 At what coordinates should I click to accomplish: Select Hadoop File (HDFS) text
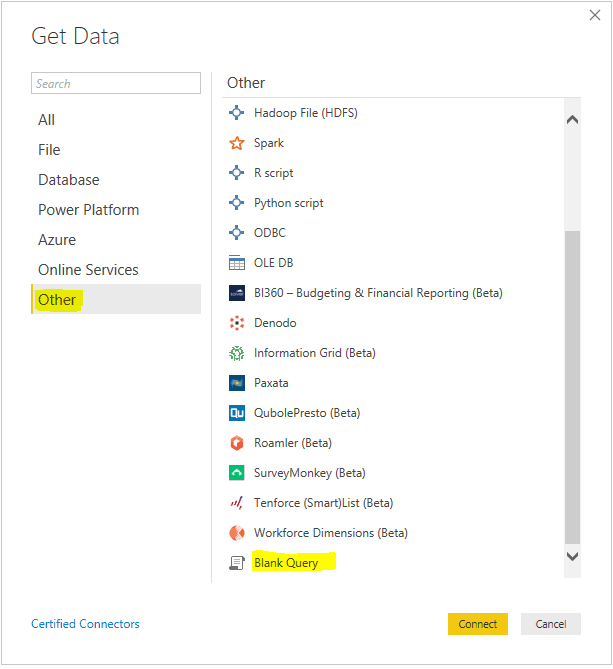306,113
